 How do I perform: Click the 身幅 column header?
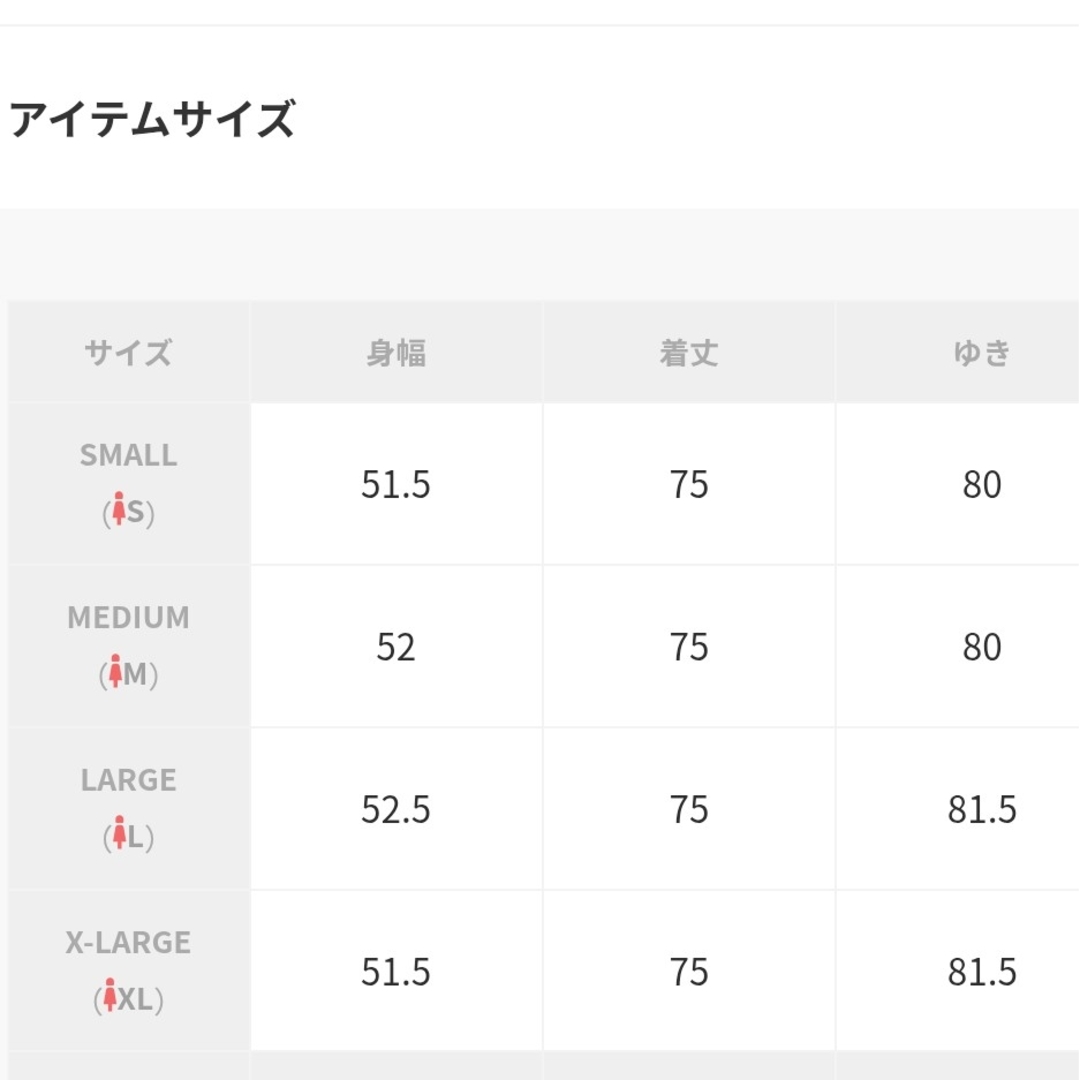396,353
